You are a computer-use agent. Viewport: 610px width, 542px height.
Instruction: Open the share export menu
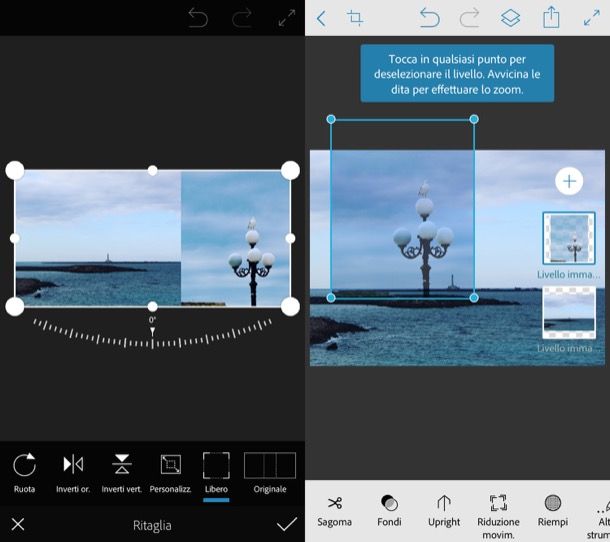point(550,18)
